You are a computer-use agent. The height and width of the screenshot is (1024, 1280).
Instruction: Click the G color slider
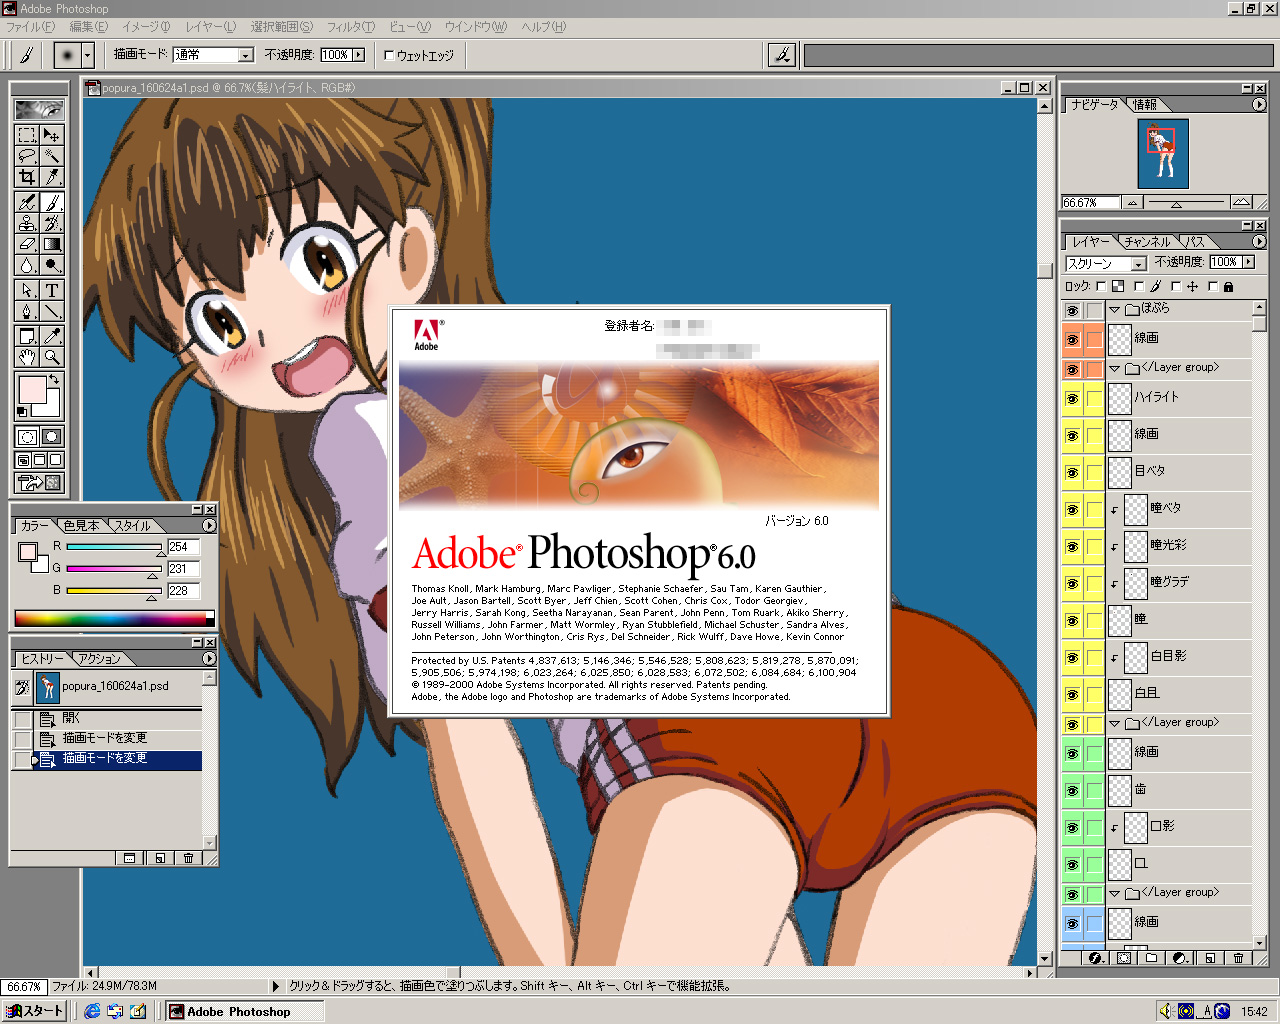pos(114,569)
